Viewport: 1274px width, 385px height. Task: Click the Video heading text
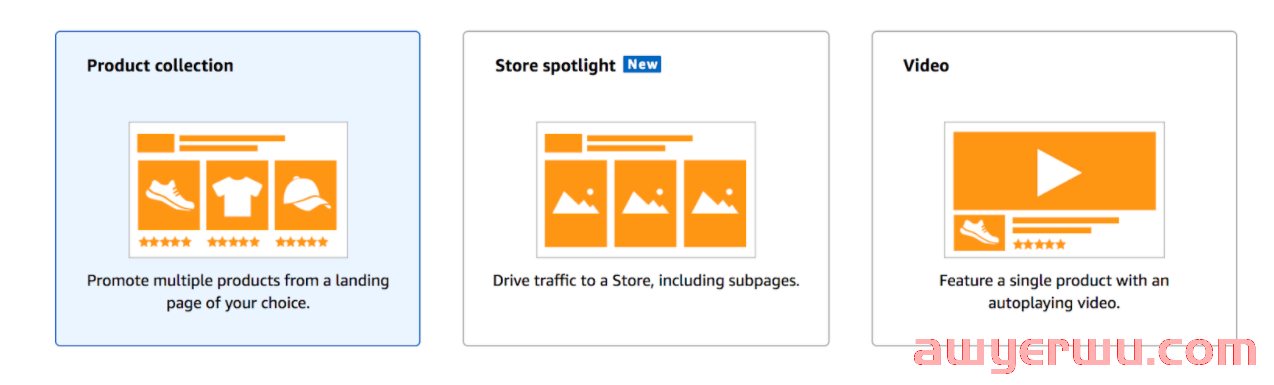point(926,65)
